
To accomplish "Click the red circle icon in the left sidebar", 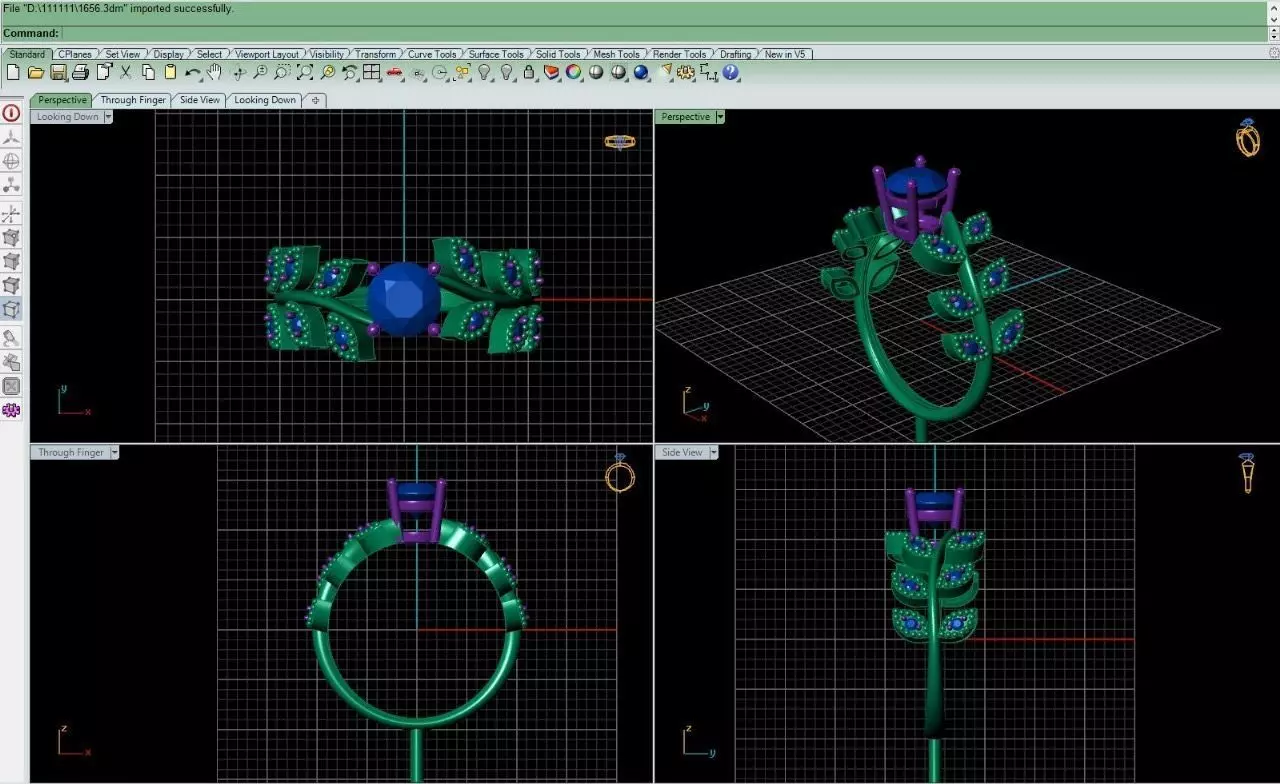I will coord(11,113).
